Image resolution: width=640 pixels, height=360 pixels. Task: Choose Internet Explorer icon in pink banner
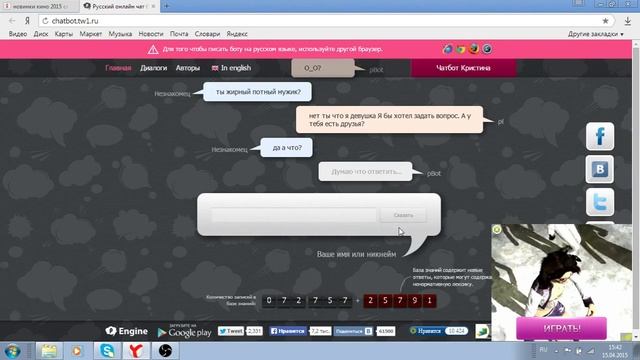click(448, 49)
